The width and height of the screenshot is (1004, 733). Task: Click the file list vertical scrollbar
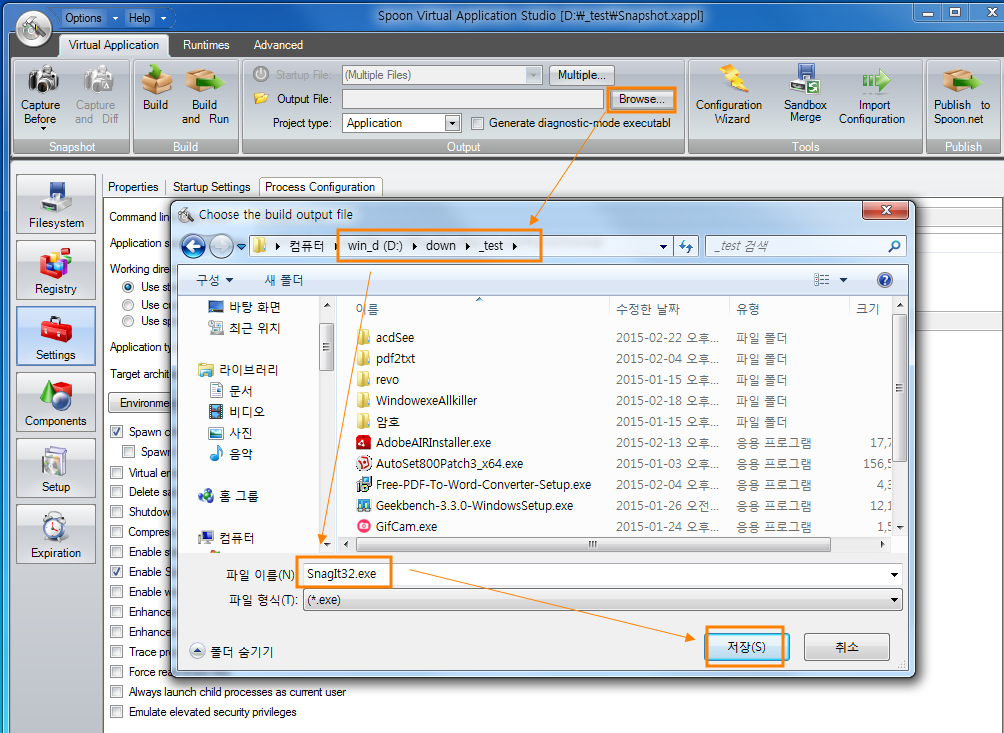tap(900, 387)
